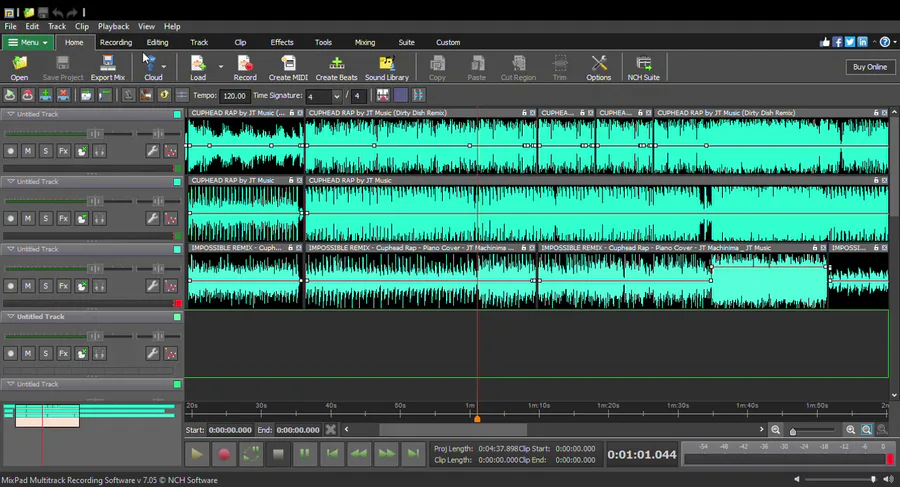Click the Record icon in the Home ribbon
This screenshot has width=900, height=487.
245,67
